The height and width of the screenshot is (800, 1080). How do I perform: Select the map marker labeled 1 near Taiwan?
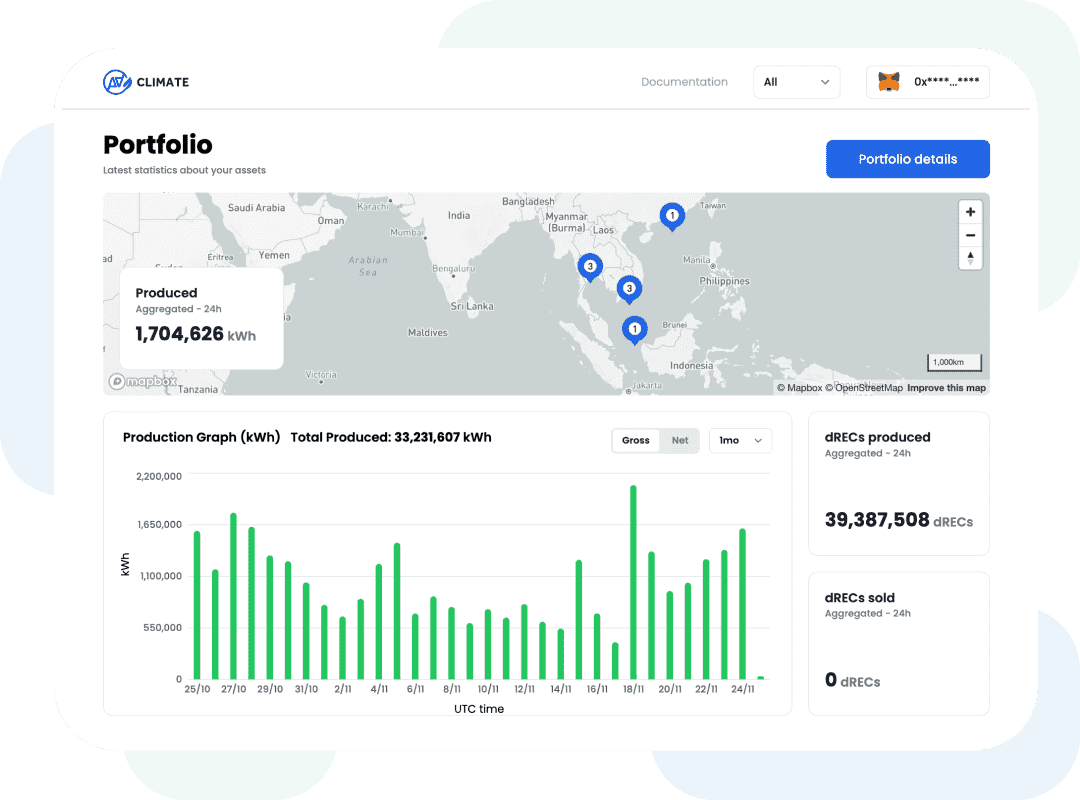point(672,215)
